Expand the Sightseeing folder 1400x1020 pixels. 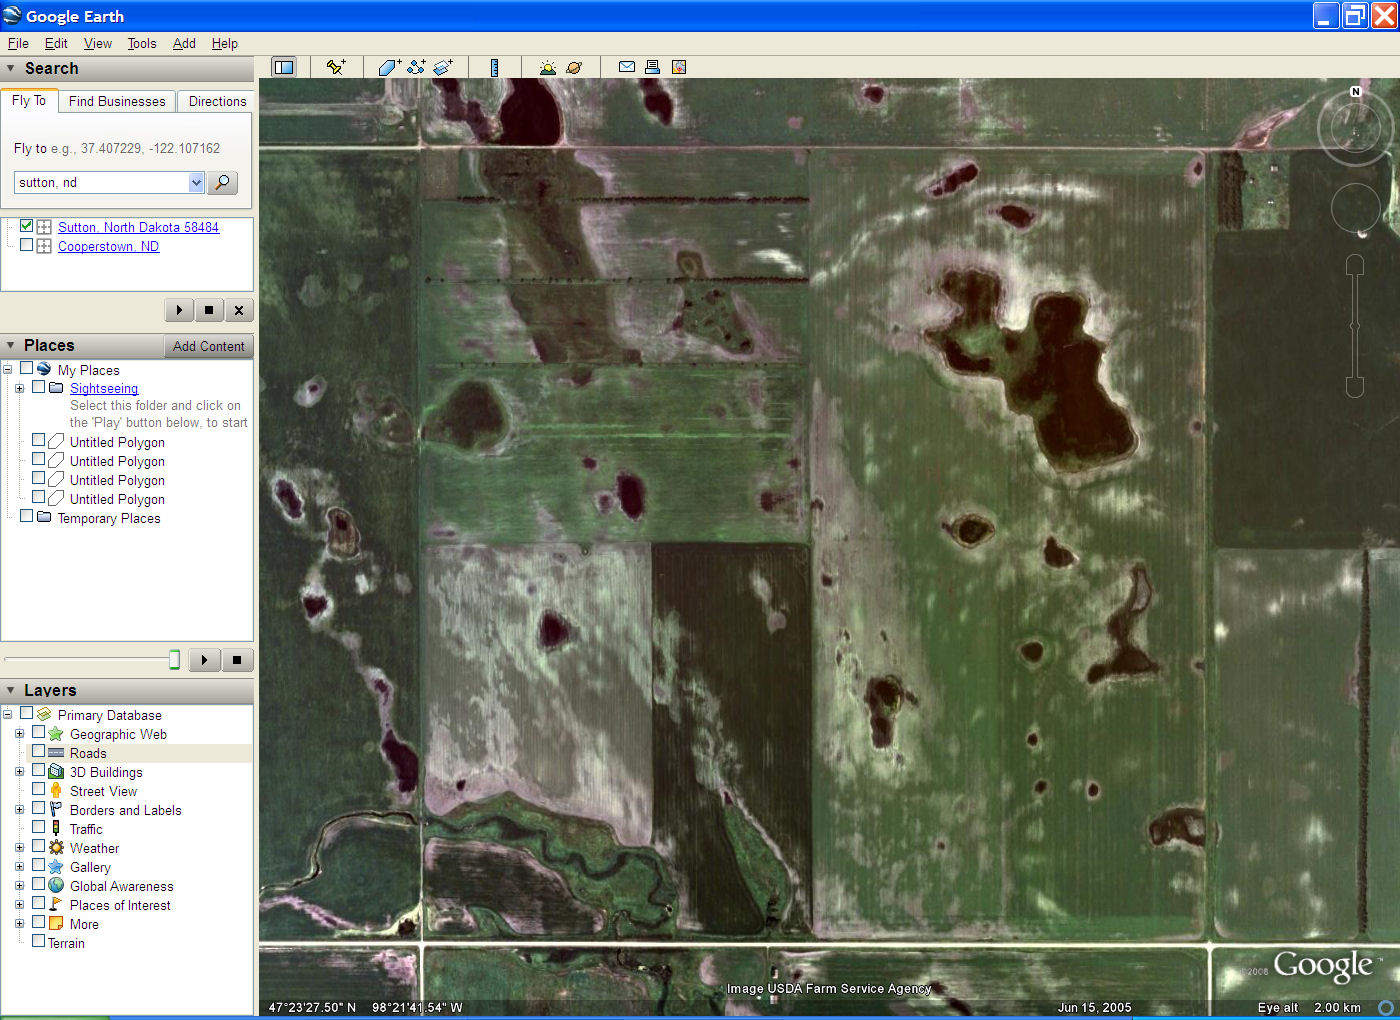click(x=19, y=388)
